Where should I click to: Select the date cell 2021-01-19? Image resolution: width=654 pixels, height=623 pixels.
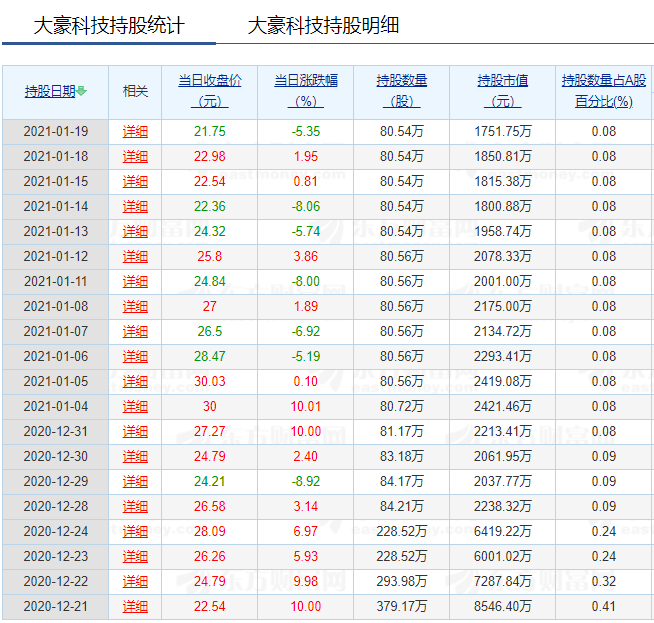[56, 132]
